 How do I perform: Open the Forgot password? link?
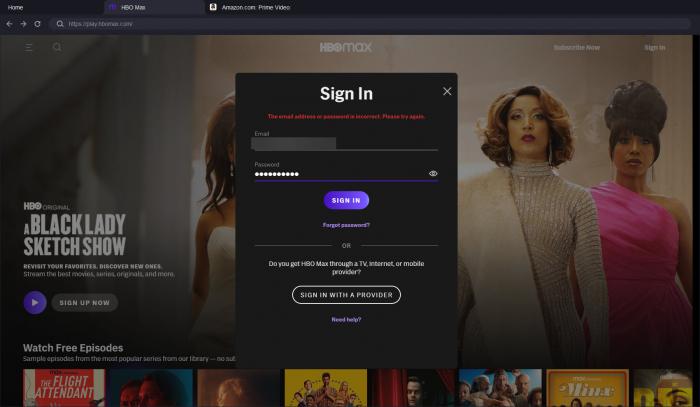(x=346, y=225)
